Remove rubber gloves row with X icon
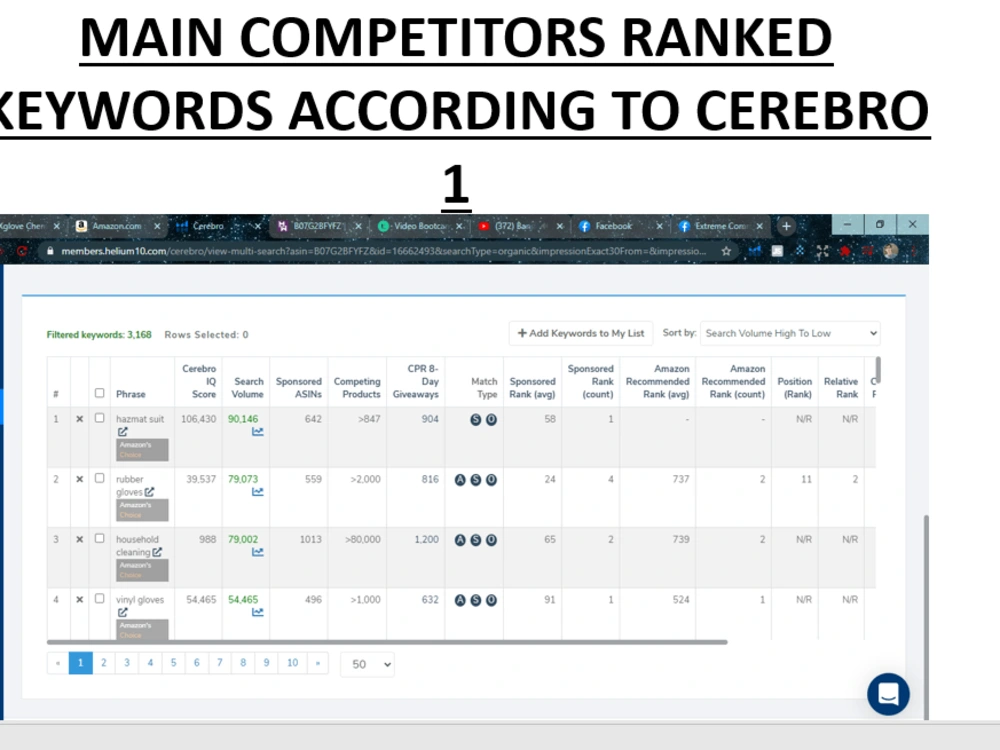This screenshot has width=1000, height=750. tap(80, 479)
